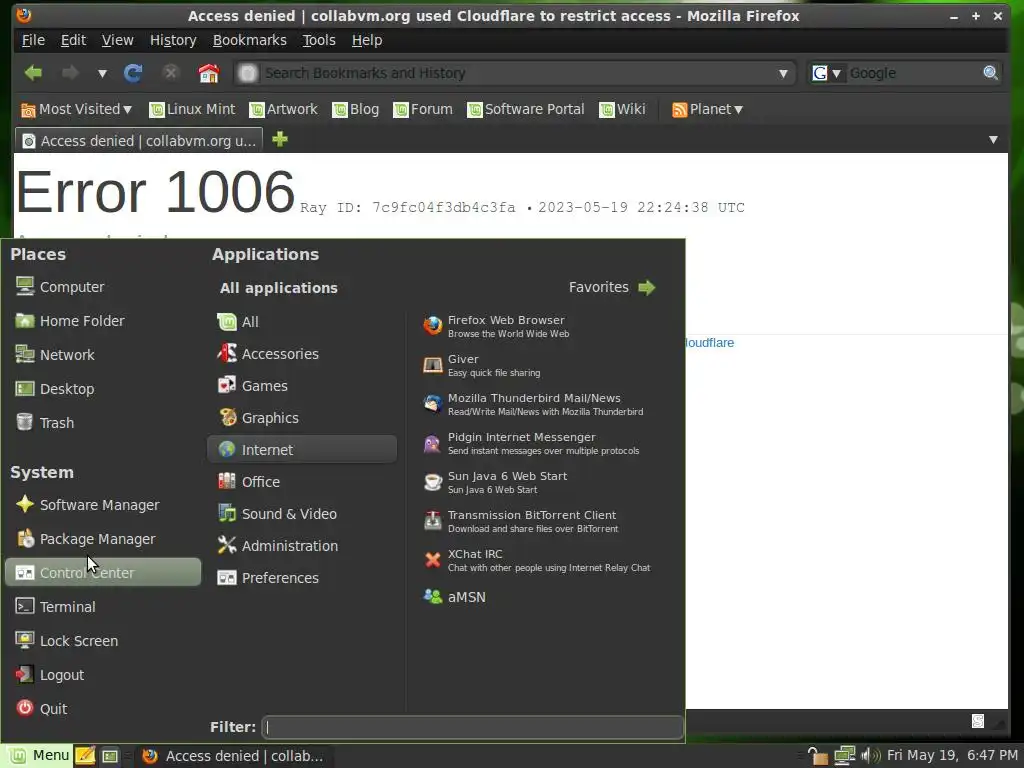Screen dimensions: 1024x768
Task: Expand the Most Visited bookmarks dropdown
Action: 76,109
